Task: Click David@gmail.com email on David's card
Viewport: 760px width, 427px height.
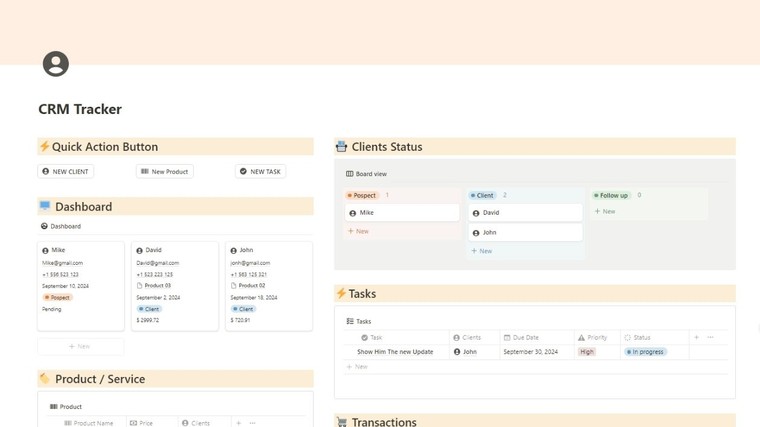Action: [x=158, y=263]
